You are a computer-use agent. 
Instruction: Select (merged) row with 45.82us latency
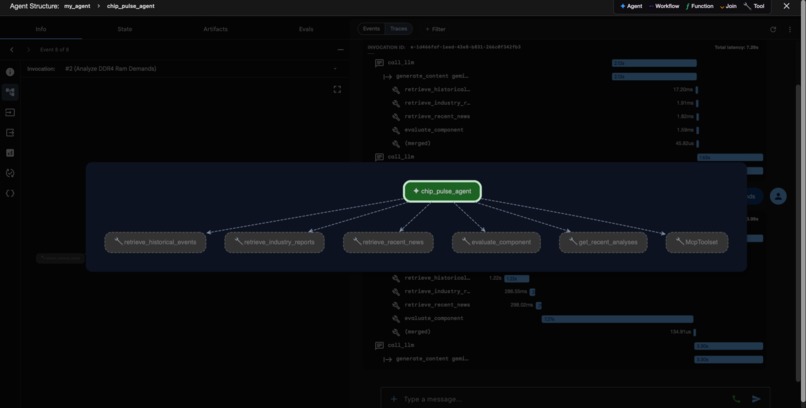pyautogui.click(x=564, y=143)
